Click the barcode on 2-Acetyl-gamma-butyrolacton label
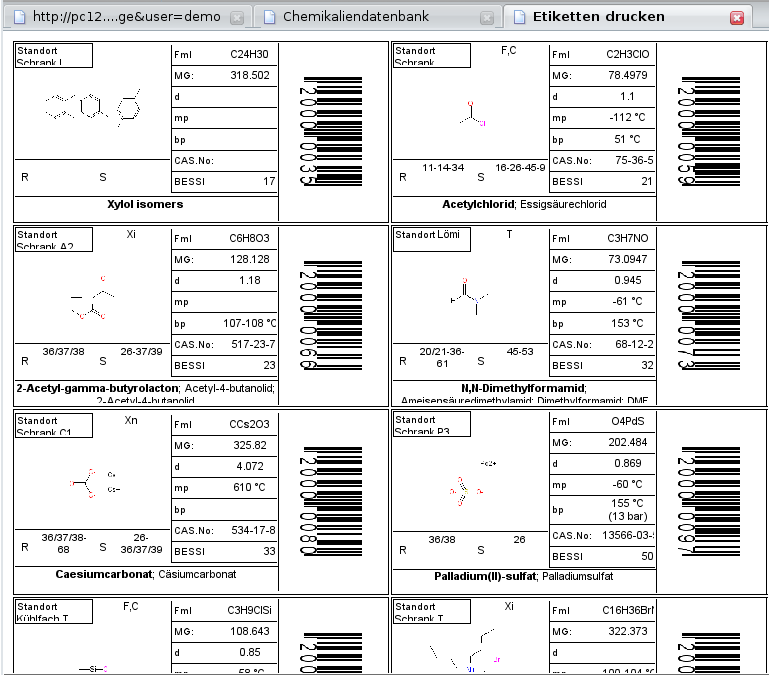Image resolution: width=769 pixels, height=675 pixels. pyautogui.click(x=331, y=315)
